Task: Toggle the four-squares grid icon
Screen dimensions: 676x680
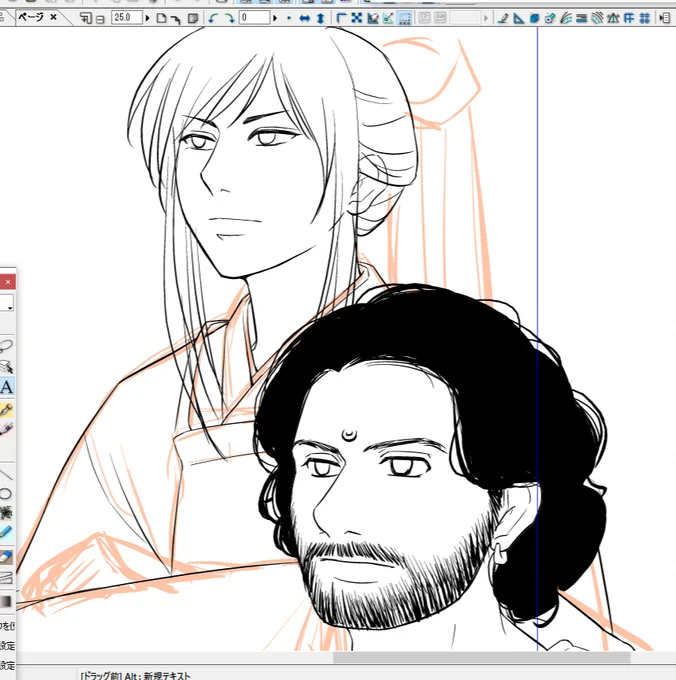Action: pos(357,18)
